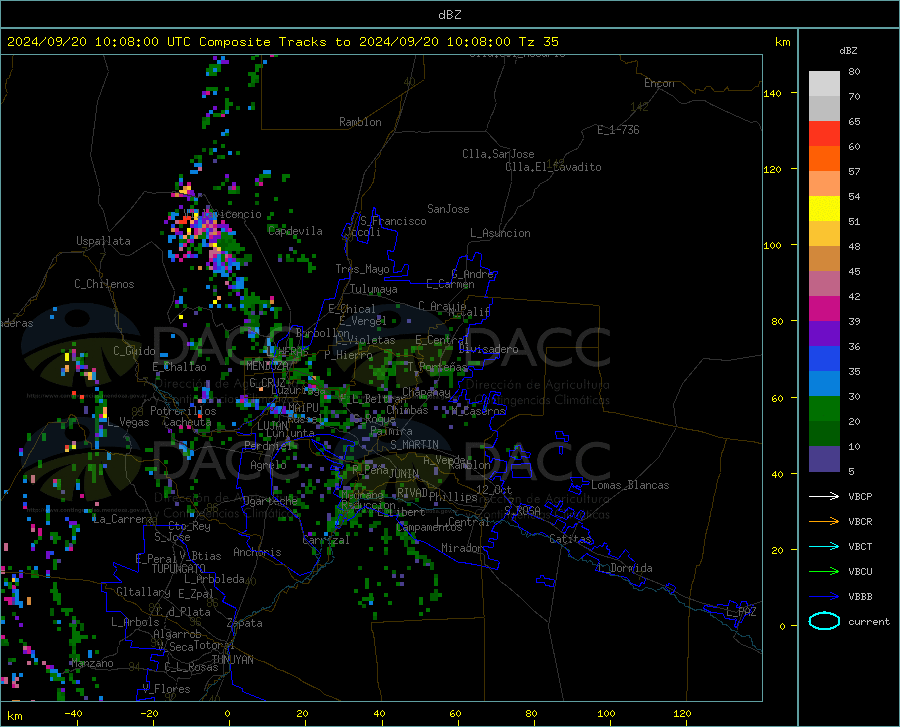Click the MENDOZA city label

[x=267, y=365]
